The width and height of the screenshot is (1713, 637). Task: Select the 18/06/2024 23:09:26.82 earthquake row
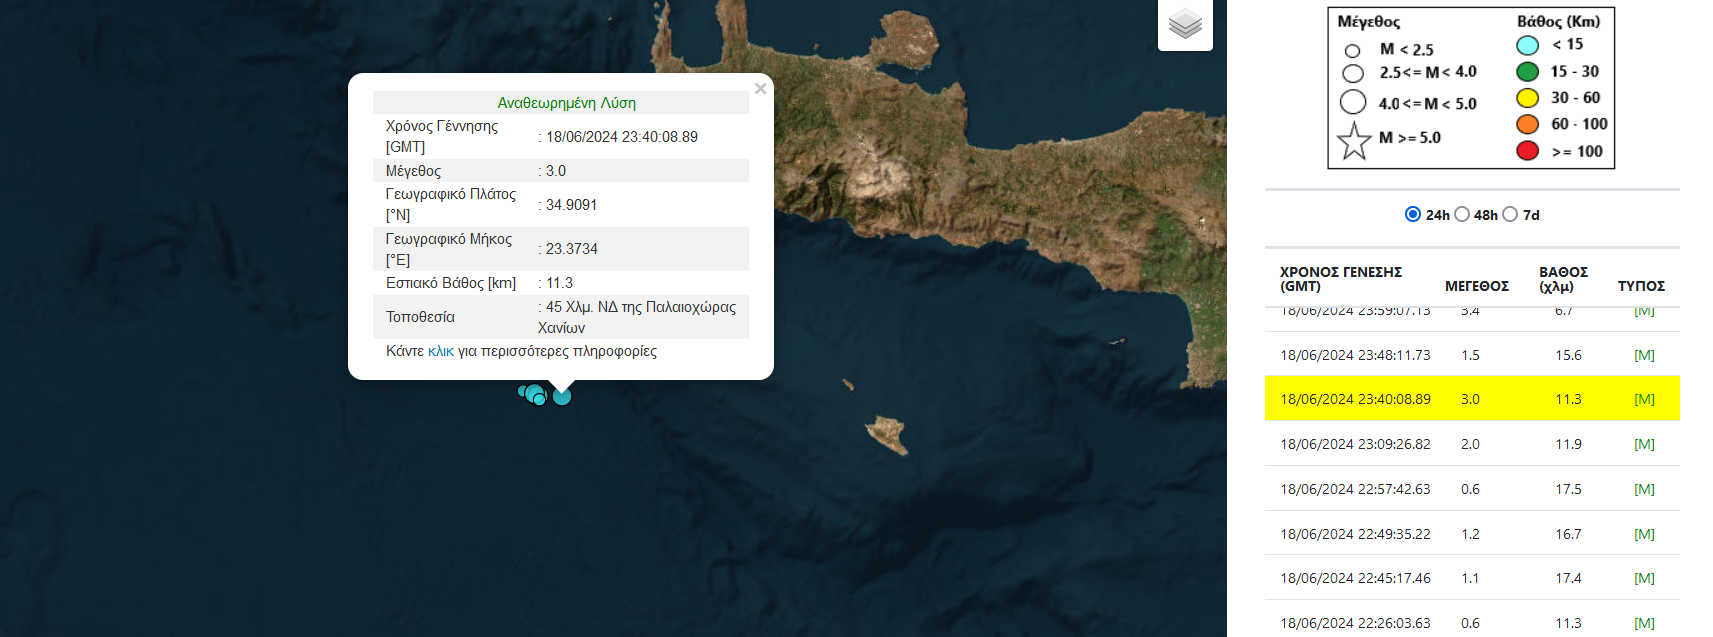1355,444
